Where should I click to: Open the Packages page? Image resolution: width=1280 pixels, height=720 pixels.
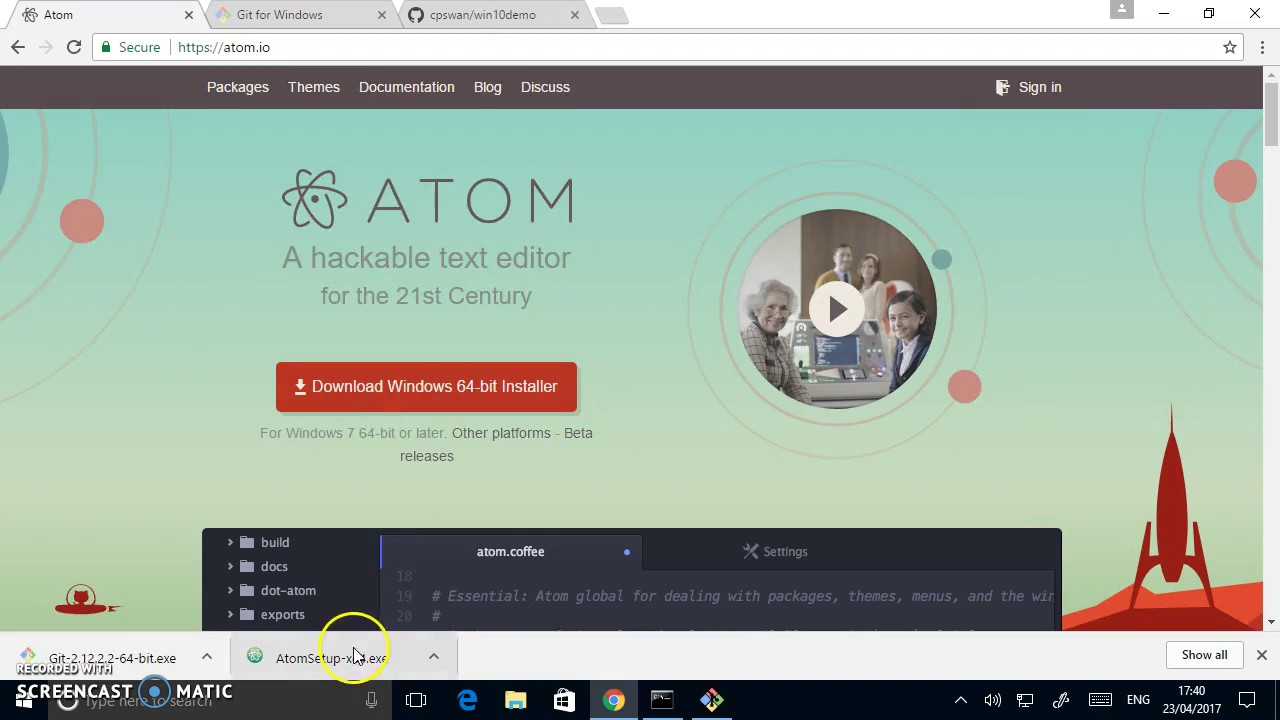click(238, 87)
